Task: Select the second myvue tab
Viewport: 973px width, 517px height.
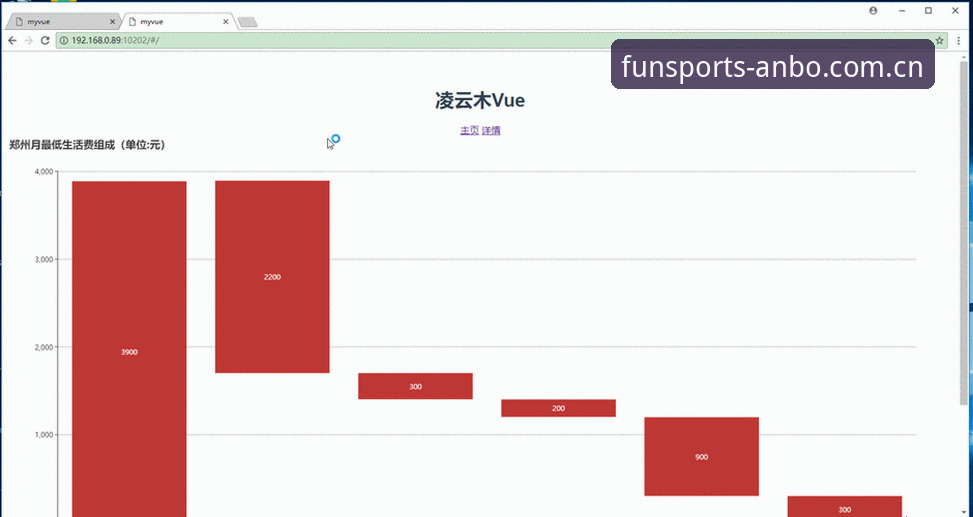Action: click(x=180, y=22)
